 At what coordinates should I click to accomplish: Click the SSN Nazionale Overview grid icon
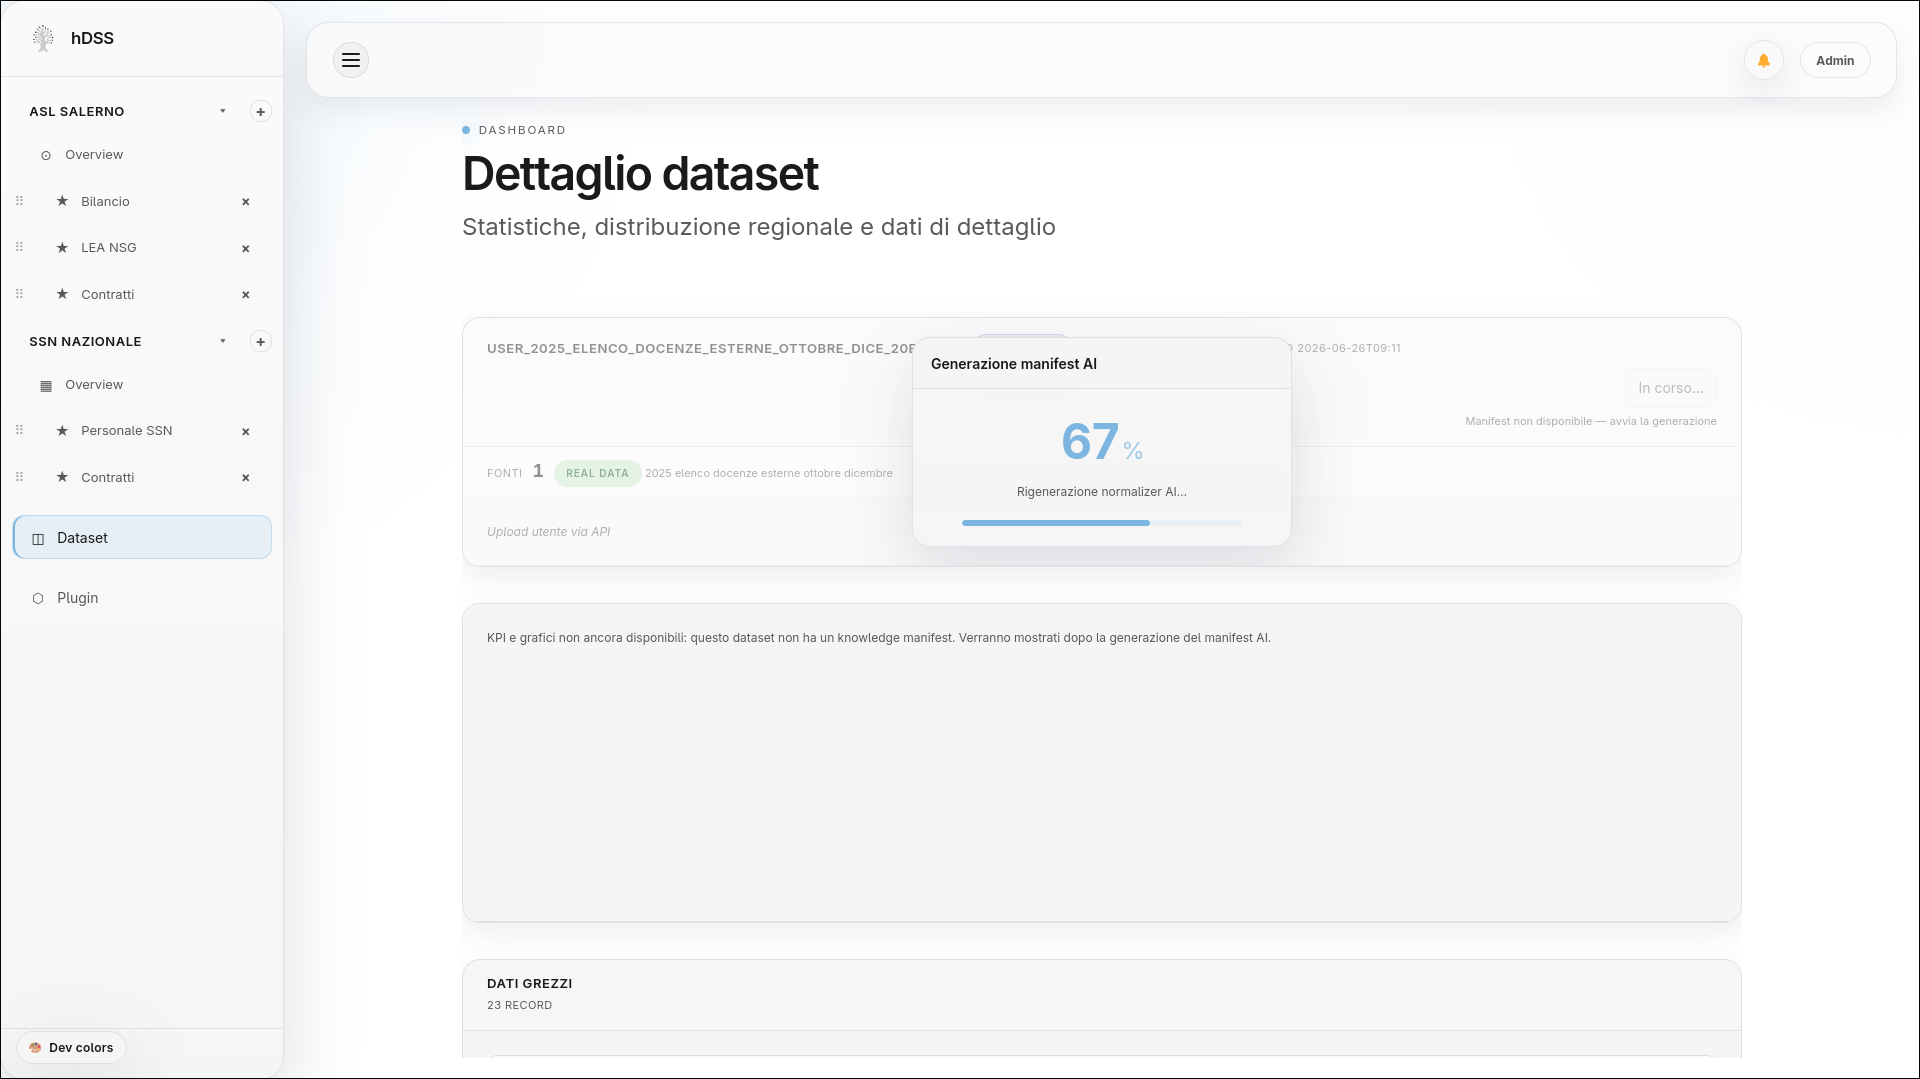46,386
